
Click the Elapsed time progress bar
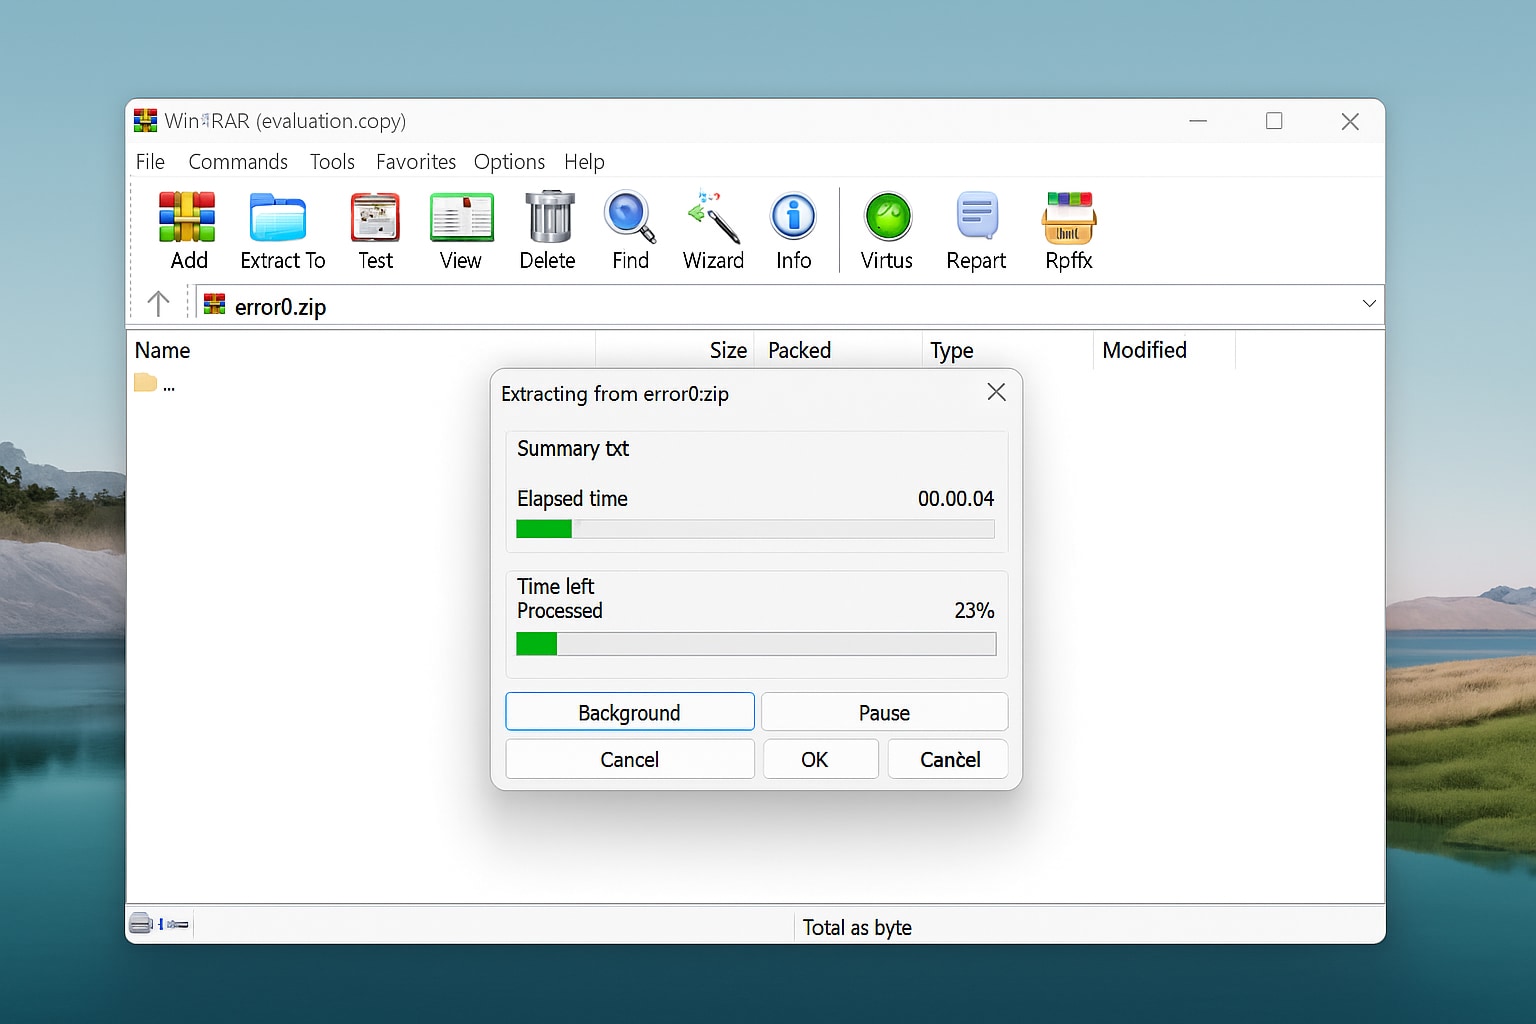coord(755,529)
